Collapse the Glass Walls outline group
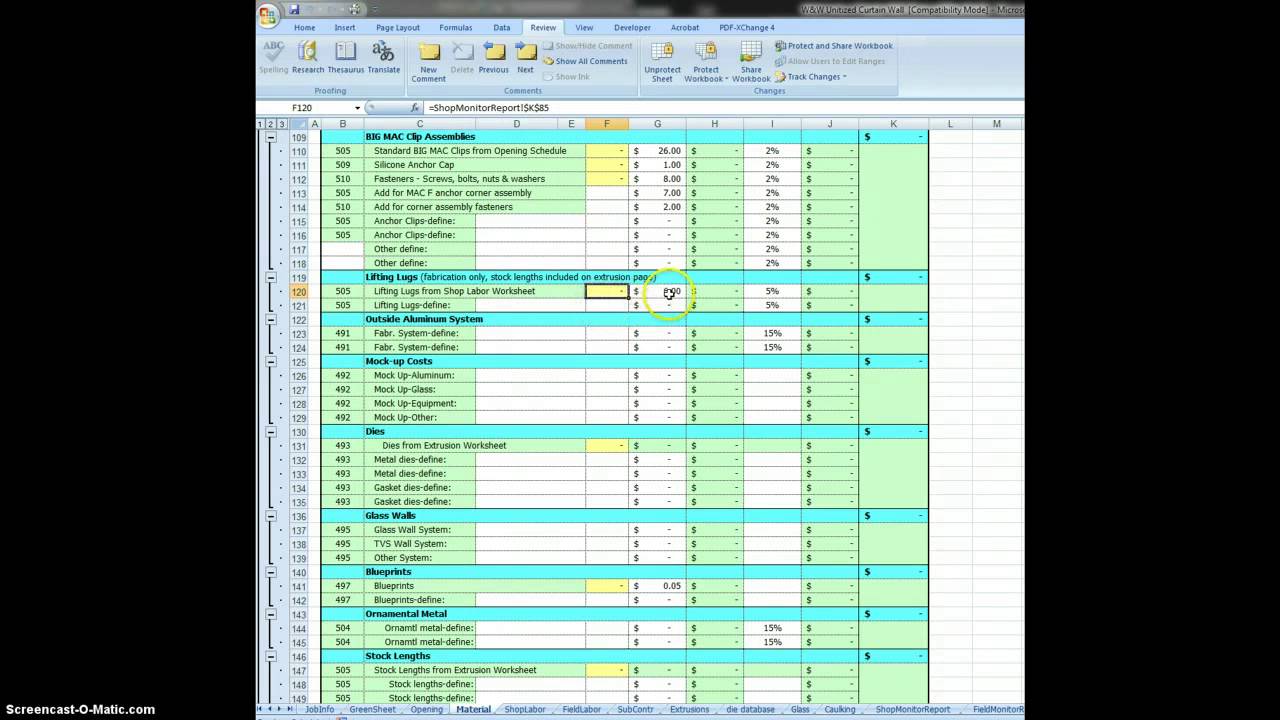This screenshot has height=720, width=1280. [x=271, y=516]
